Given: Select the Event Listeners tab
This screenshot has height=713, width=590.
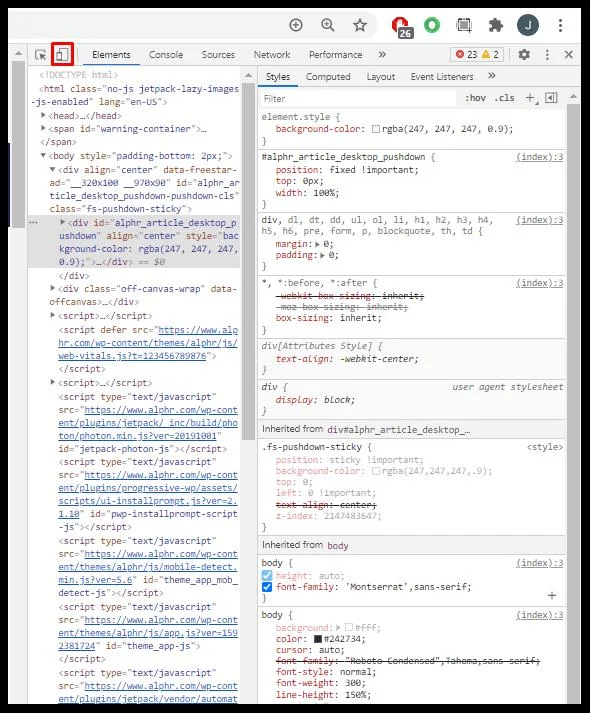Looking at the screenshot, I should coord(442,76).
